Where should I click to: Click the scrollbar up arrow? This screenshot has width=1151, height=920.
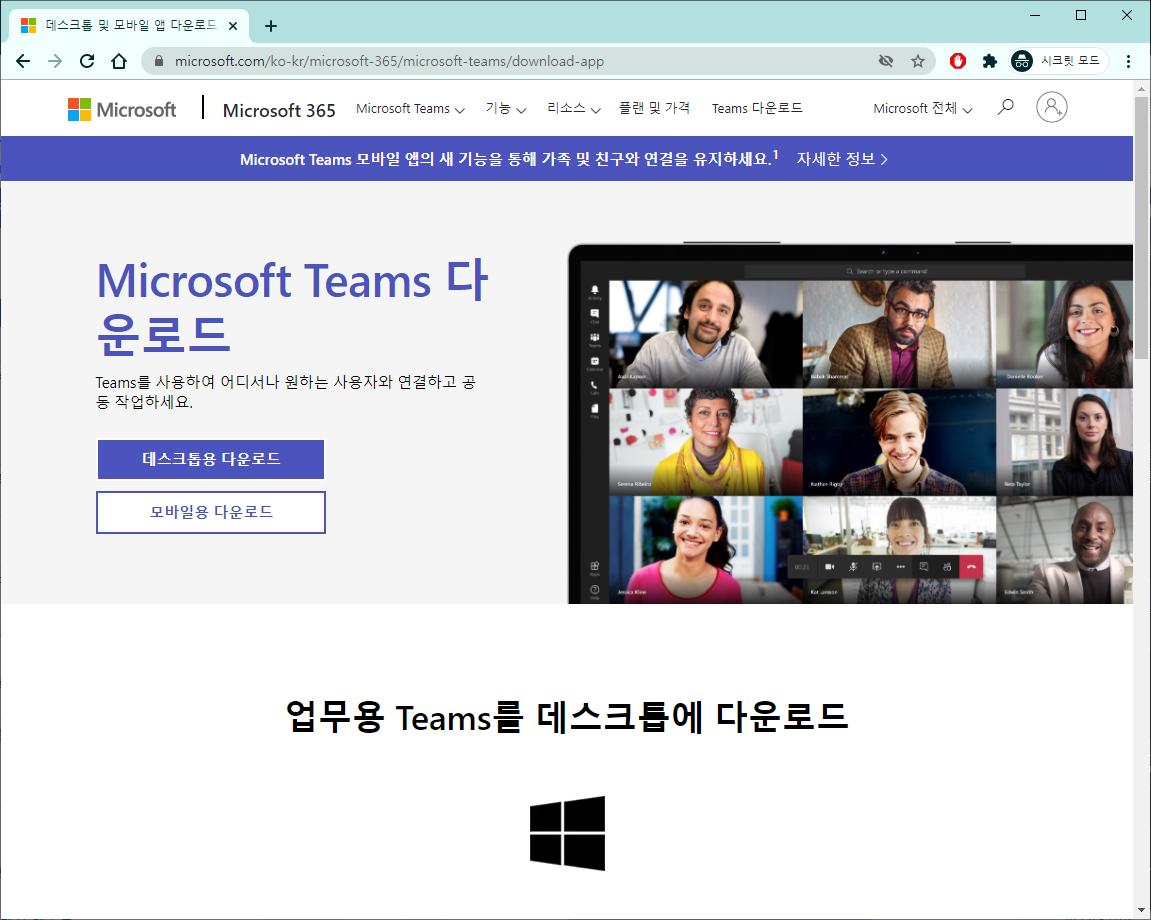pyautogui.click(x=1141, y=88)
